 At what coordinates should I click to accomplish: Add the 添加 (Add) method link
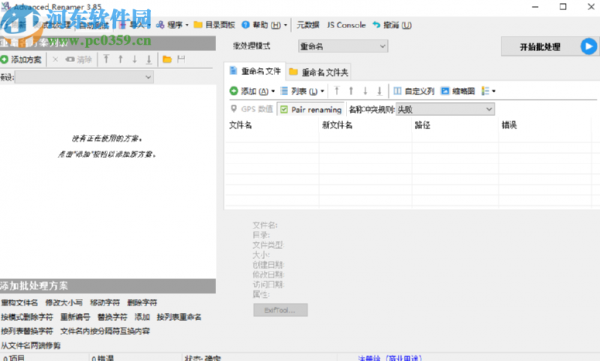[x=142, y=317]
